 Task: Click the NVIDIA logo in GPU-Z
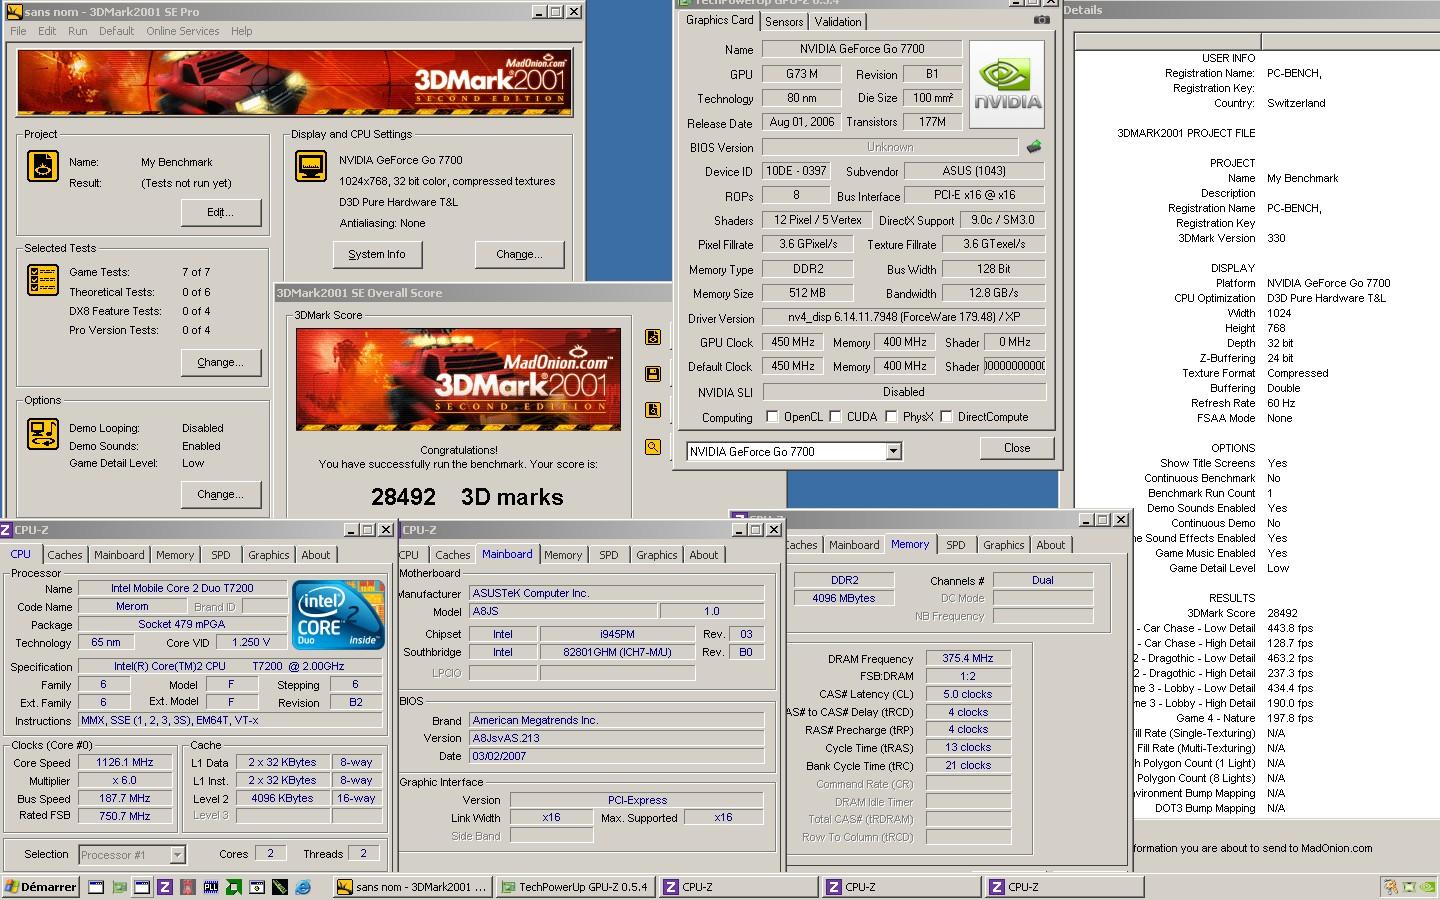point(1007,85)
